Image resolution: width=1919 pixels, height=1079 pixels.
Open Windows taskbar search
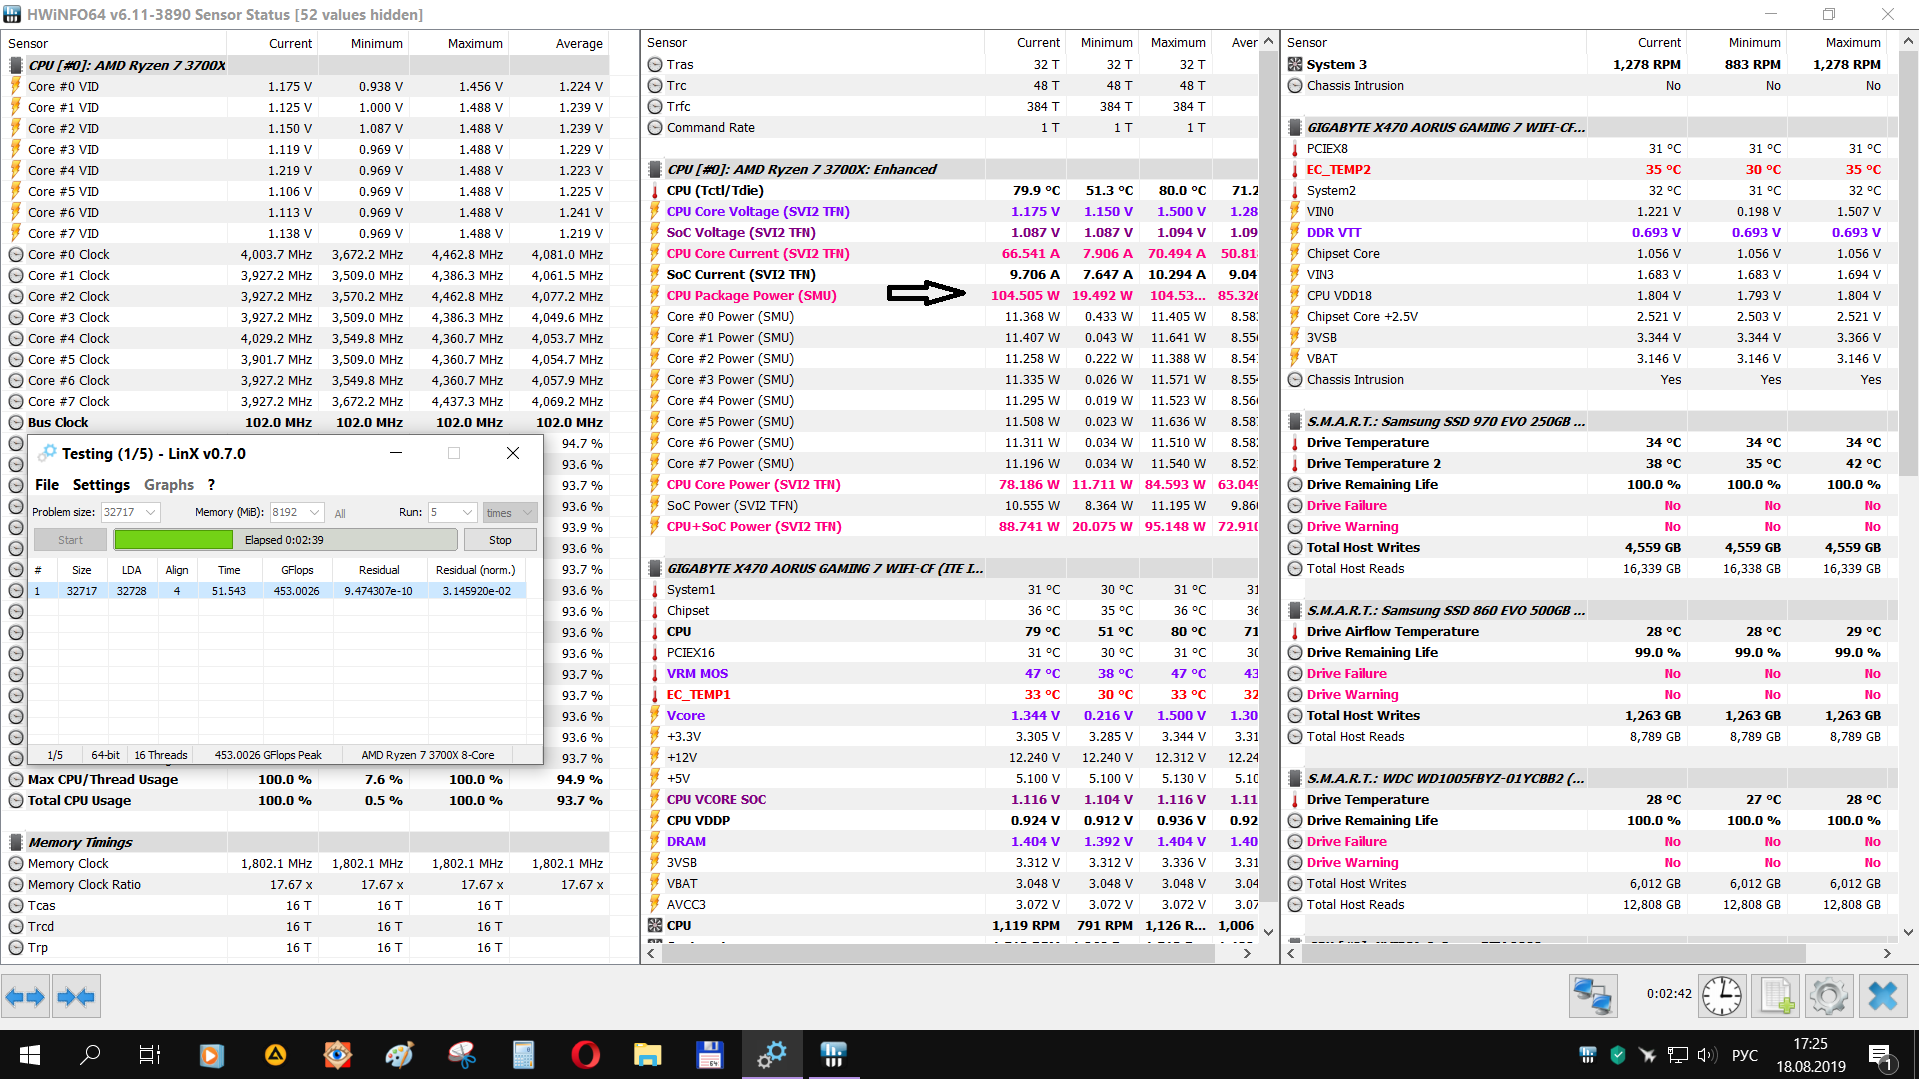tap(90, 1055)
